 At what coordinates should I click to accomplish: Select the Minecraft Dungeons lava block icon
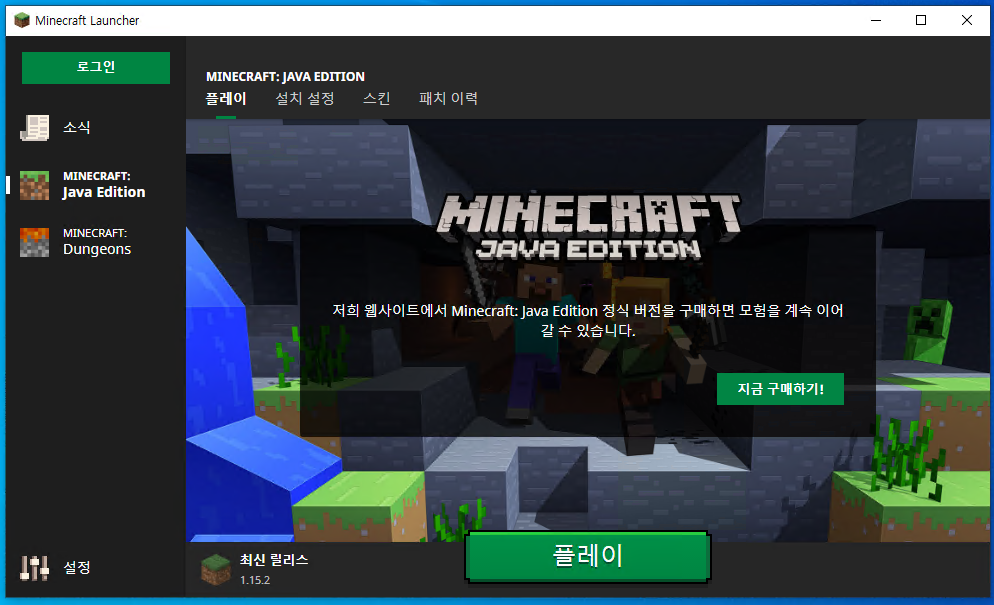(x=34, y=242)
